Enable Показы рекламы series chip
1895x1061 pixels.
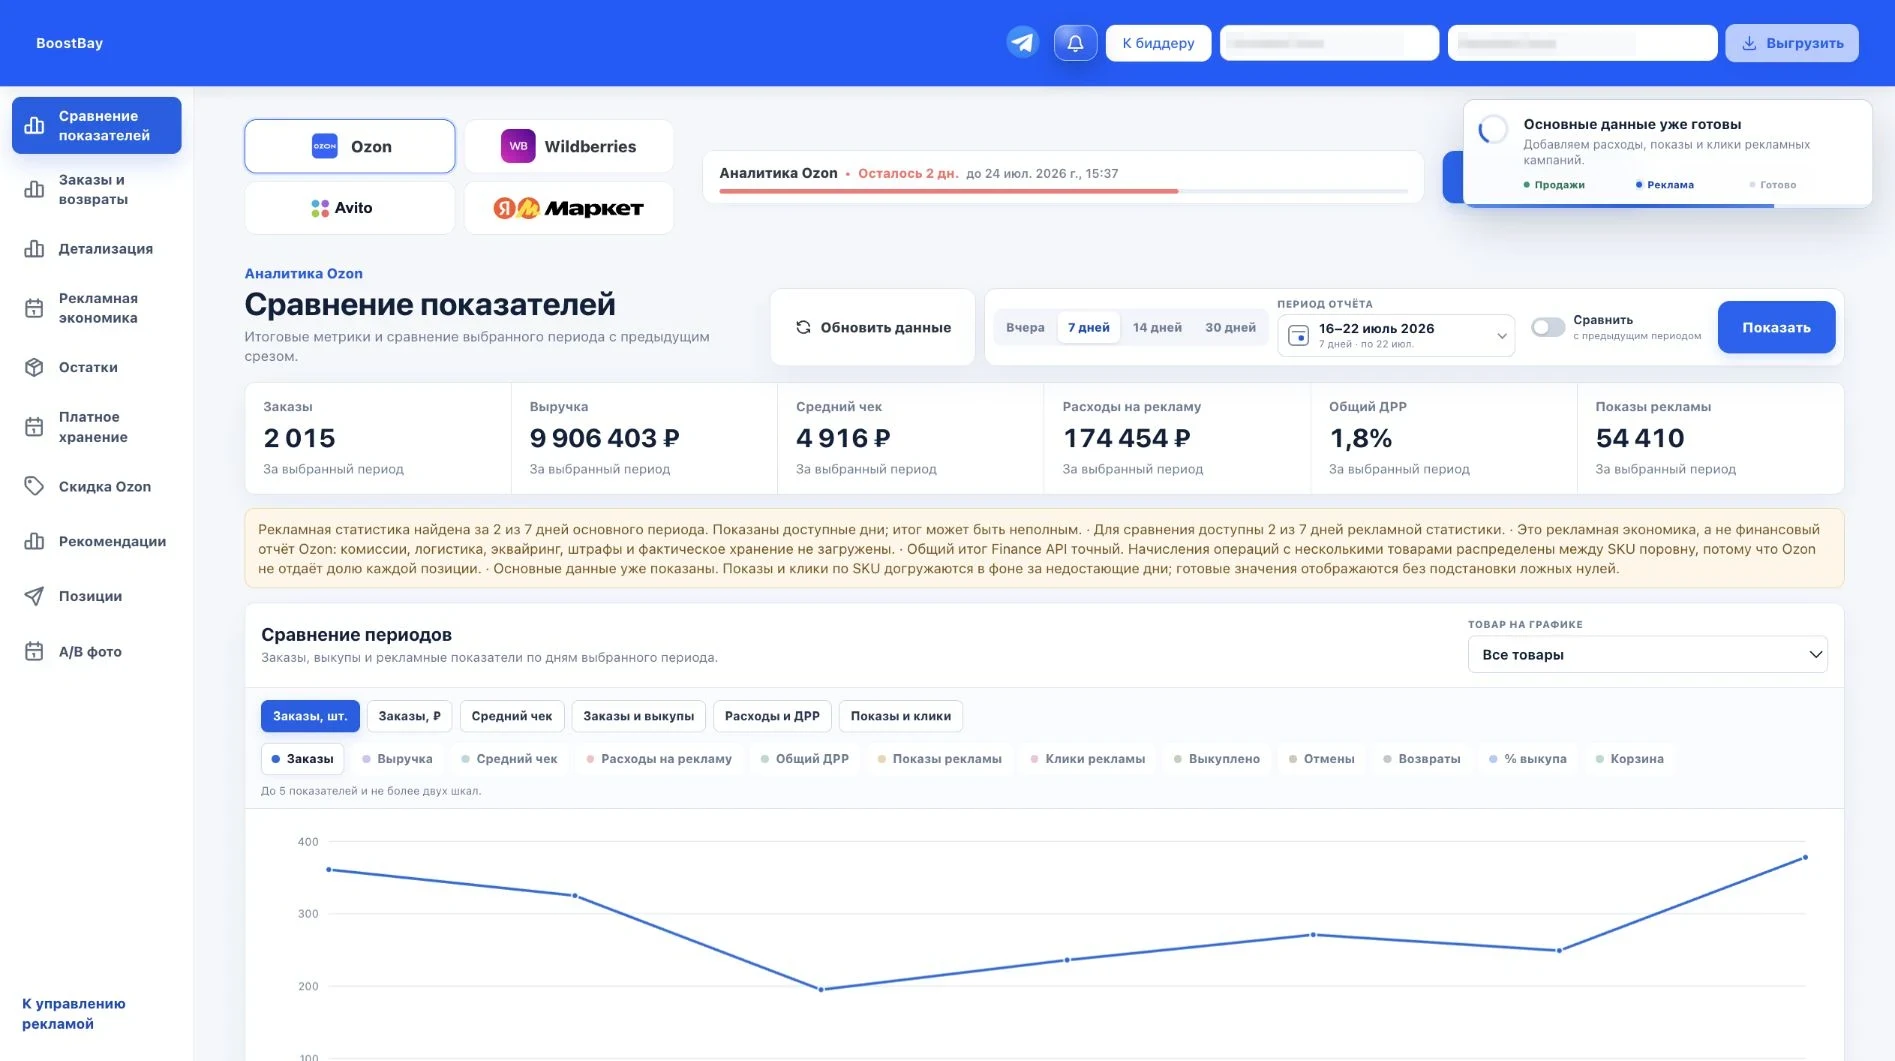pyautogui.click(x=939, y=759)
